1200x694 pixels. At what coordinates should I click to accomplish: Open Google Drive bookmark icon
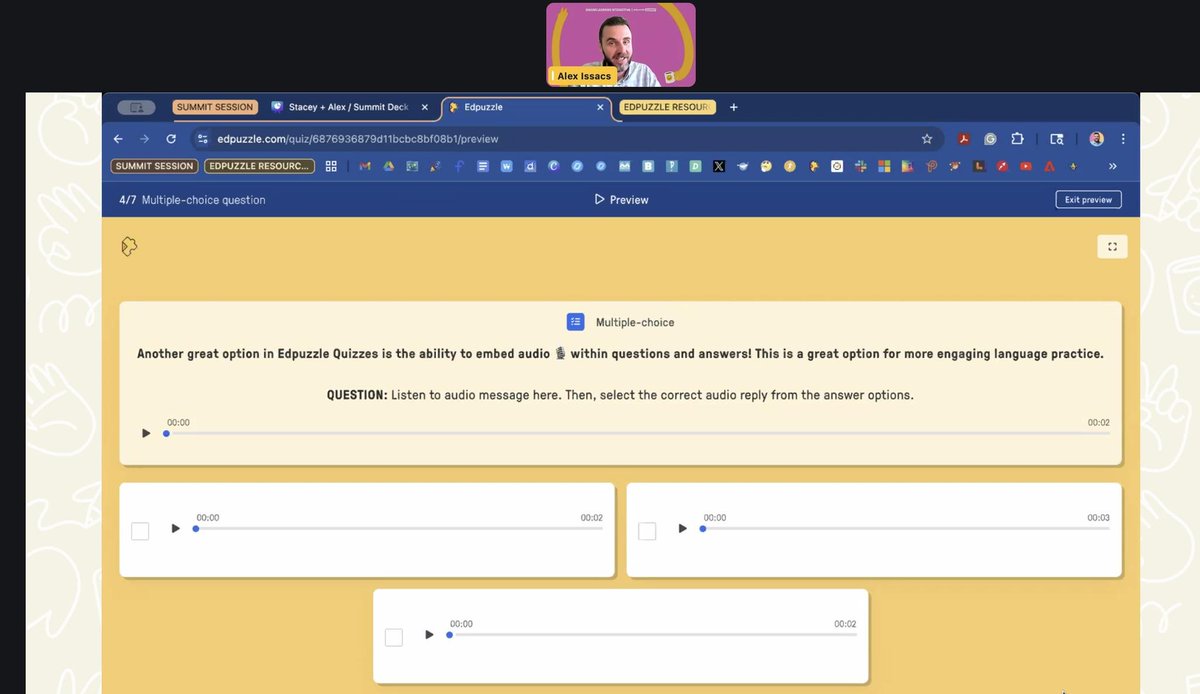pos(388,166)
